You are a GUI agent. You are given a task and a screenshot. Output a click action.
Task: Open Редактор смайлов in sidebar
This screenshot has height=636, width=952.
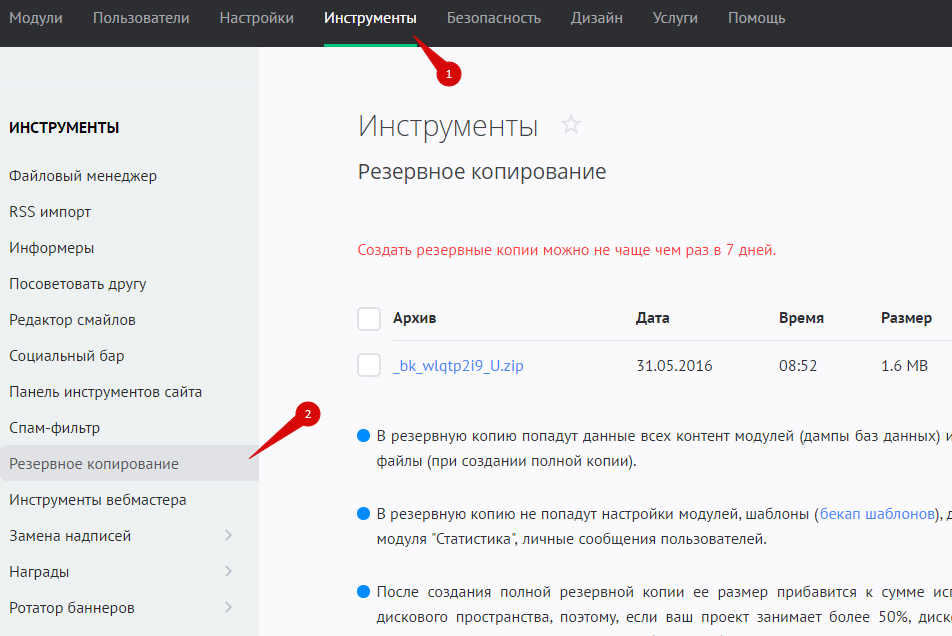tap(72, 320)
